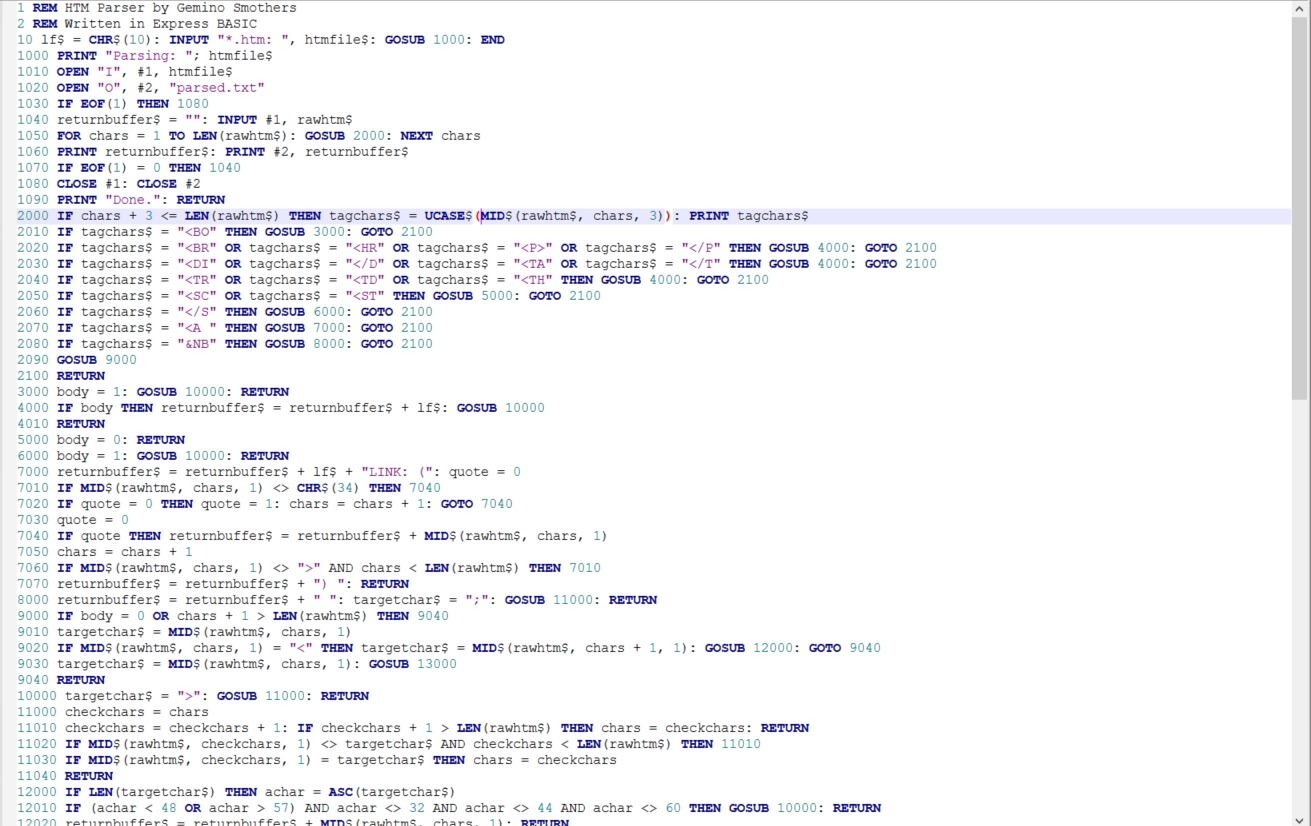Click GOSUB 9000 on line 2090

pyautogui.click(x=96, y=360)
